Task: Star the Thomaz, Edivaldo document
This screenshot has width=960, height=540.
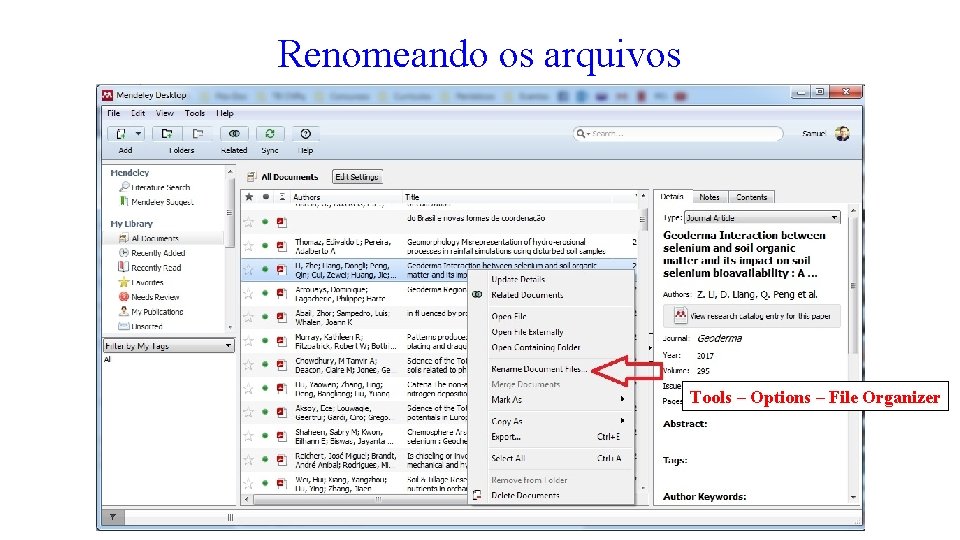Action: [249, 246]
